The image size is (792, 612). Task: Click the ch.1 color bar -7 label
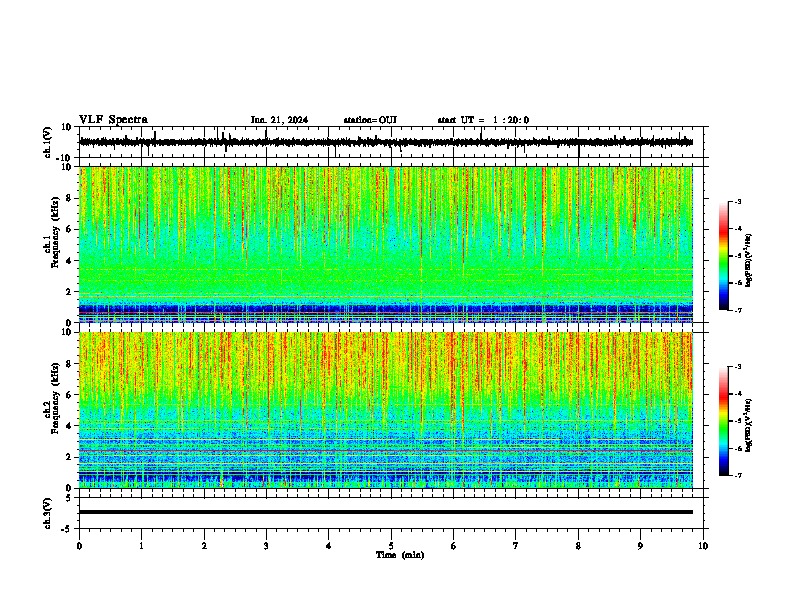click(x=737, y=310)
